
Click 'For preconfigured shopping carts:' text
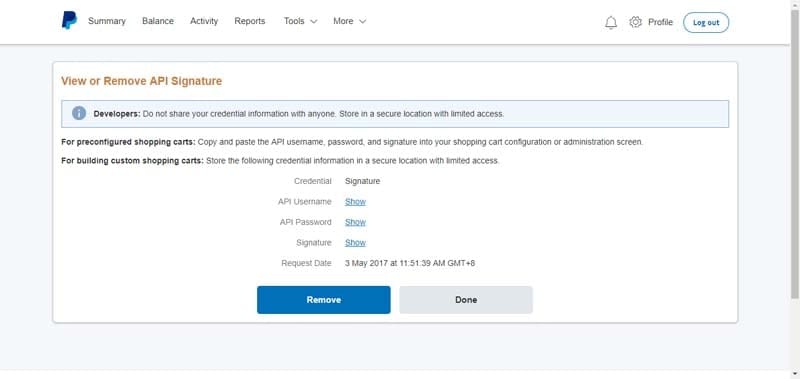coord(128,142)
